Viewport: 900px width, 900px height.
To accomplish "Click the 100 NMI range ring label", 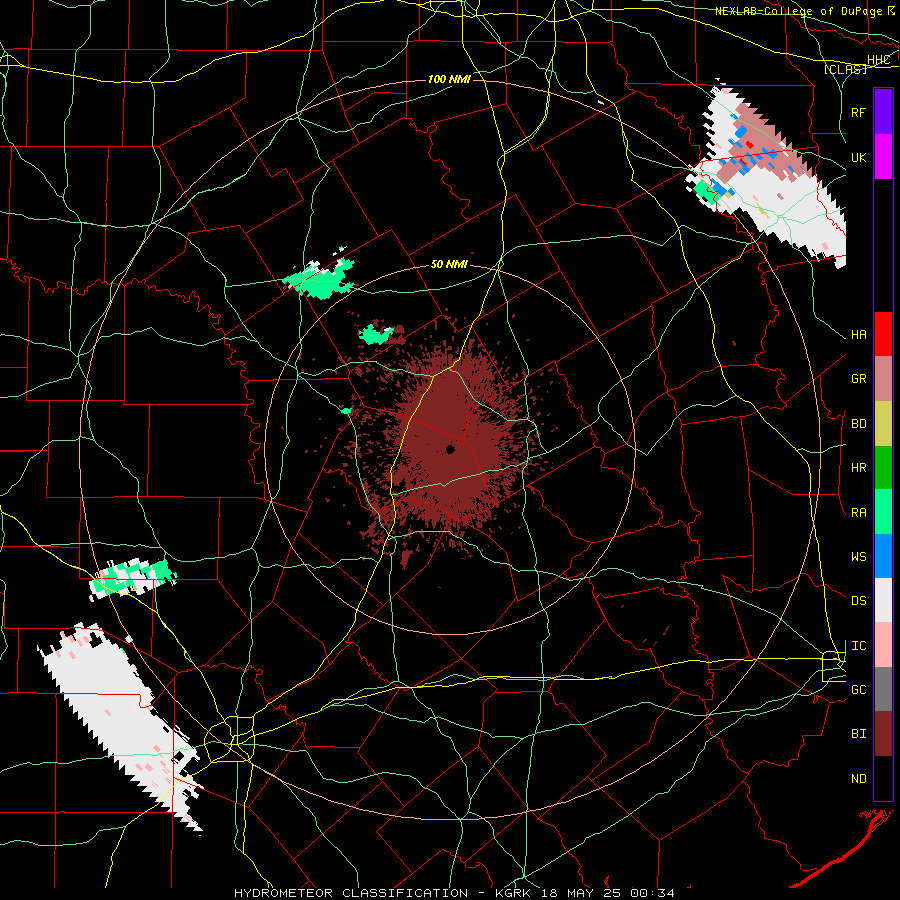I will [x=449, y=79].
